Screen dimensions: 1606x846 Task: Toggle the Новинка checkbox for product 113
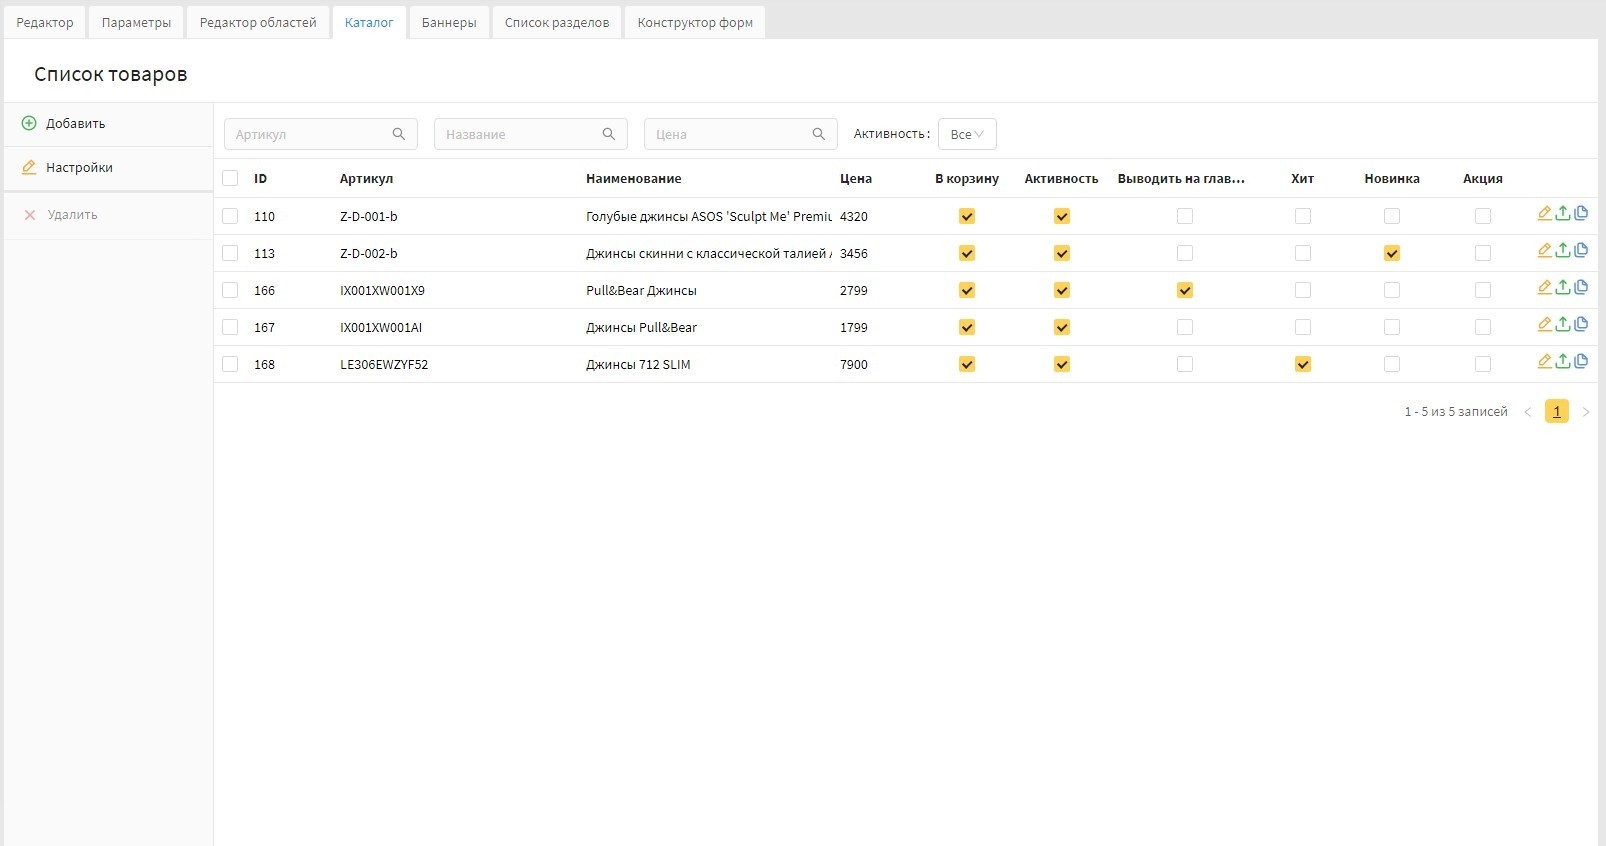point(1391,254)
